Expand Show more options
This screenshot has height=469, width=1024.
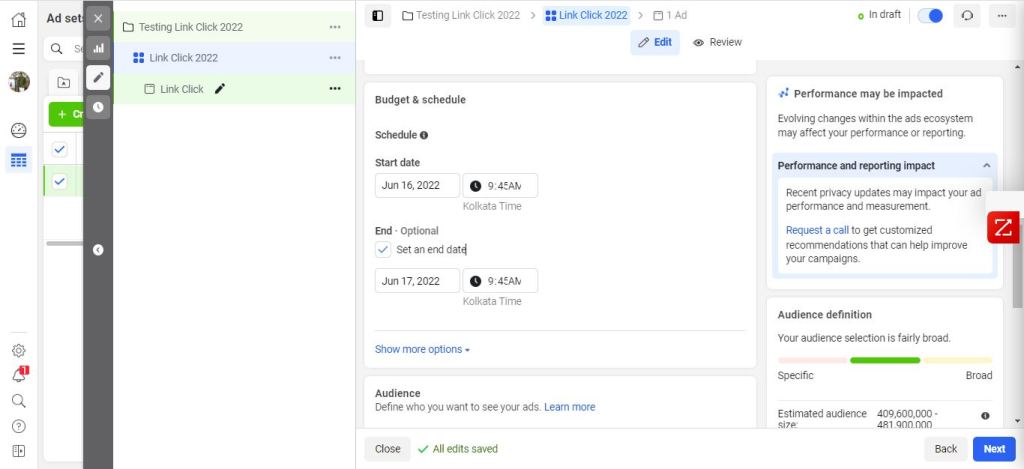tap(422, 349)
